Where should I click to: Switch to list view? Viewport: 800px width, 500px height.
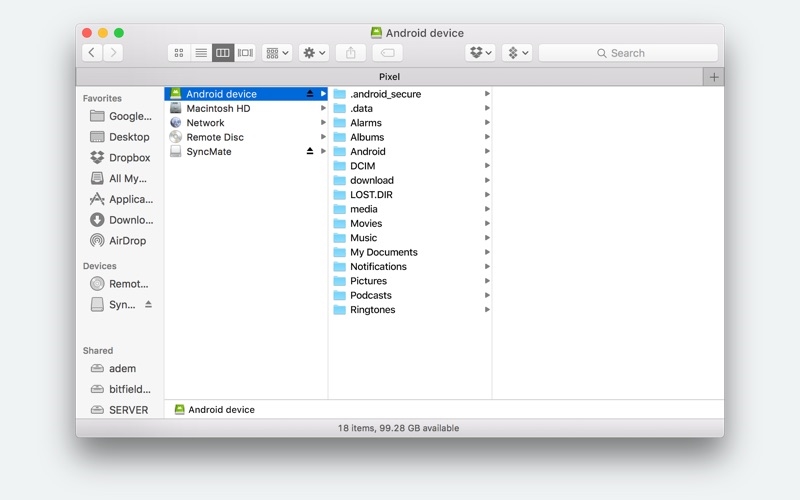point(201,53)
